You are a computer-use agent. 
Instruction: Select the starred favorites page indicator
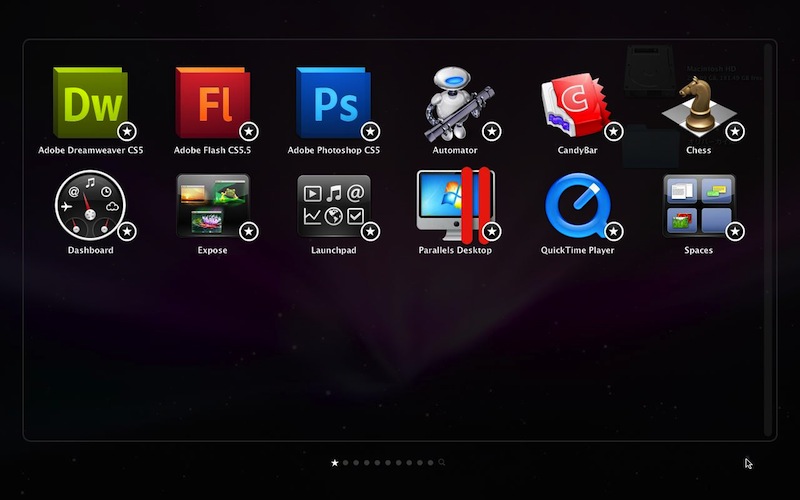(335, 463)
